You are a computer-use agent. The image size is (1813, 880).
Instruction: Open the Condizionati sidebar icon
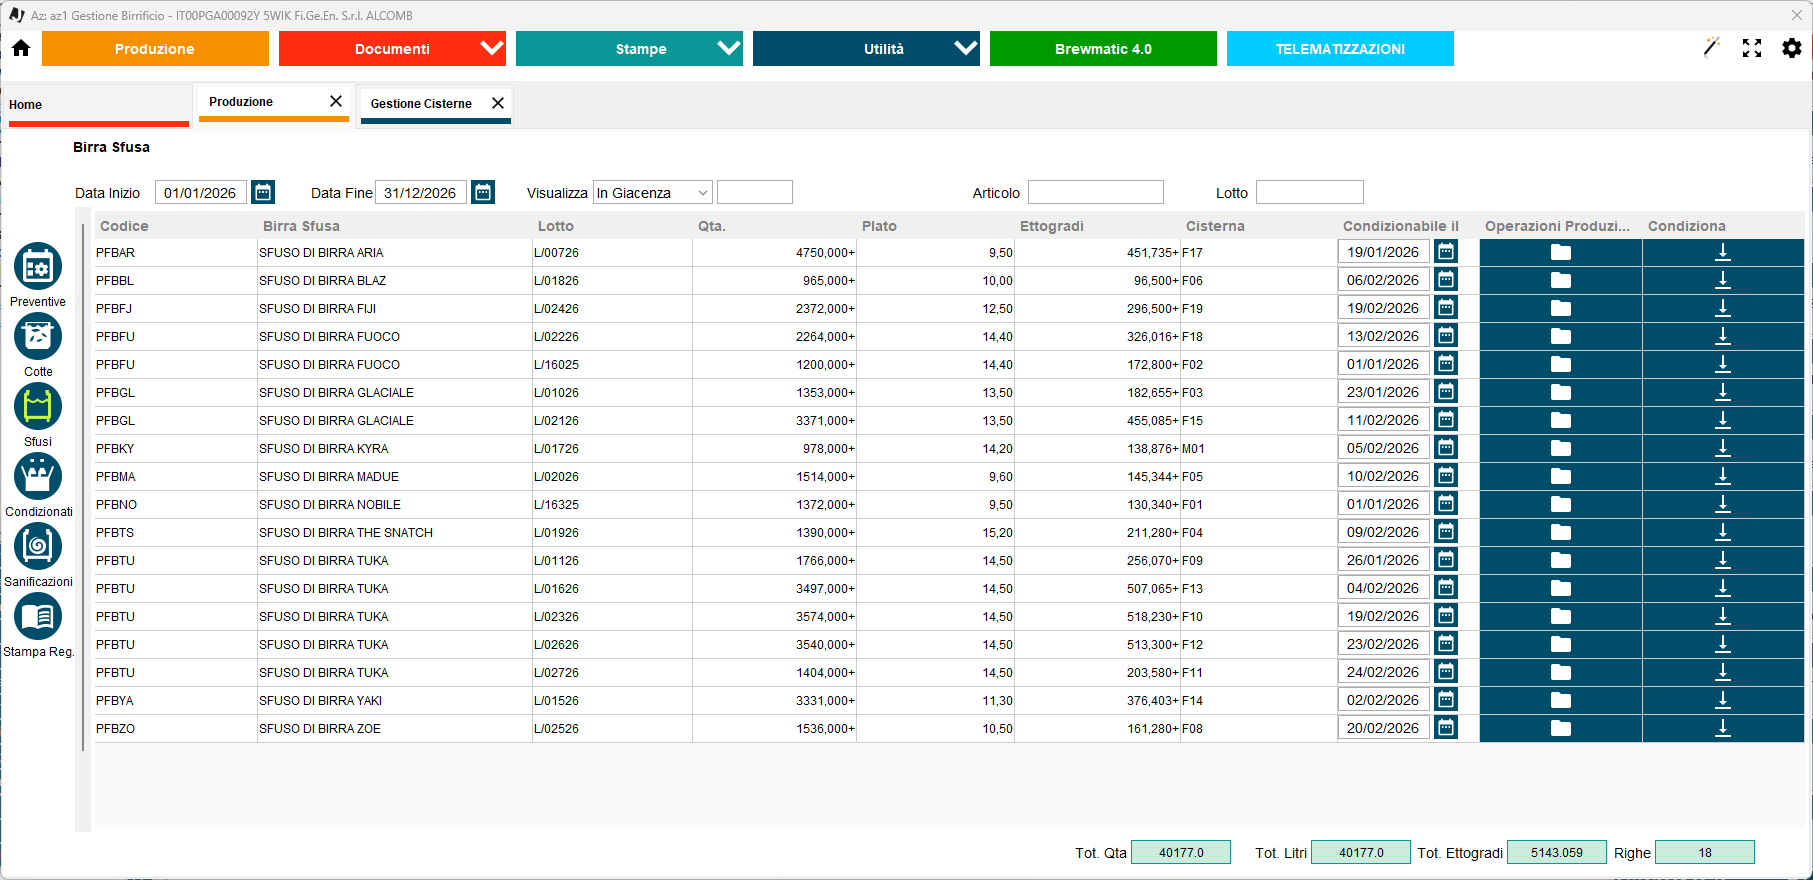pyautogui.click(x=38, y=477)
